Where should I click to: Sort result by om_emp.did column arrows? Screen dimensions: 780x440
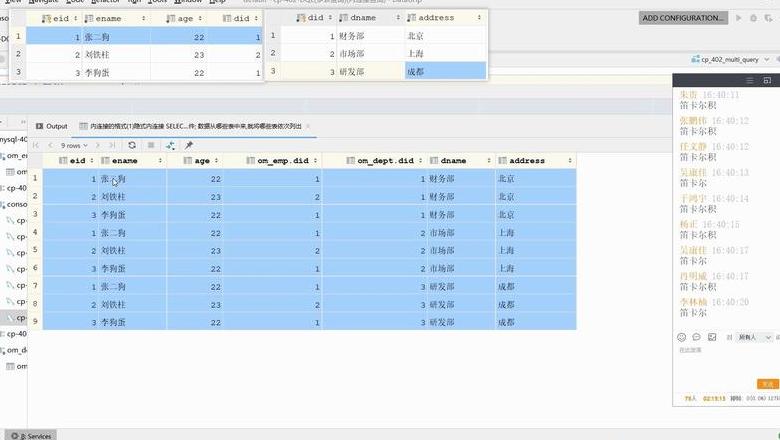(315, 161)
